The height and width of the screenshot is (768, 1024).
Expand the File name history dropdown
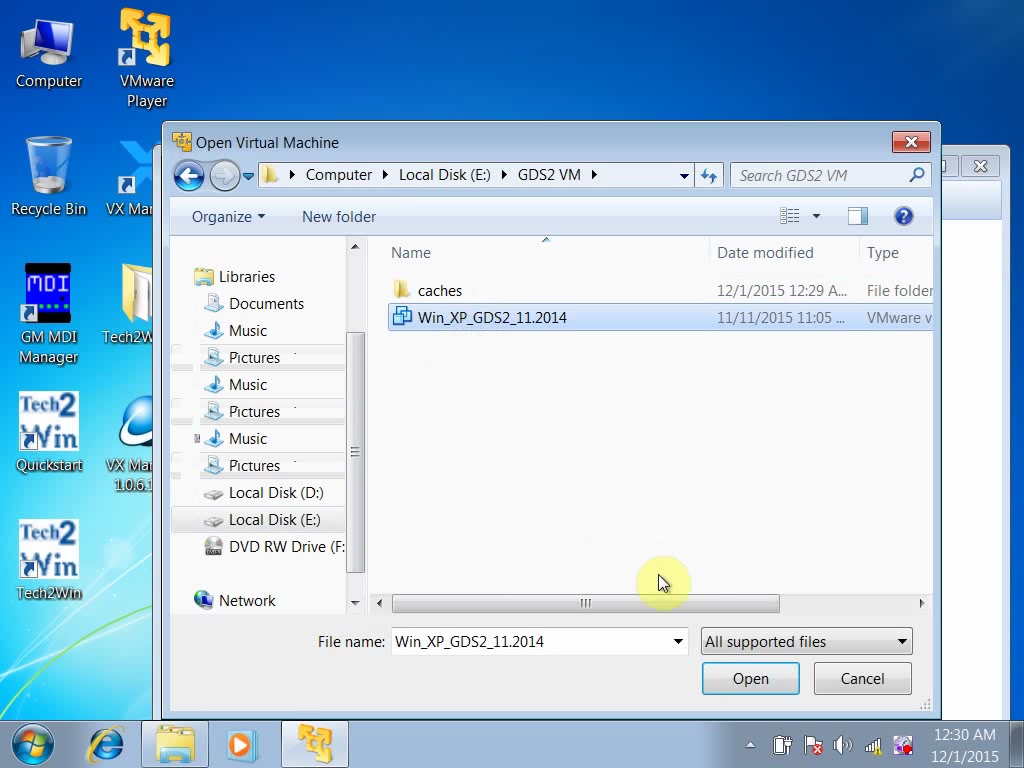[678, 641]
